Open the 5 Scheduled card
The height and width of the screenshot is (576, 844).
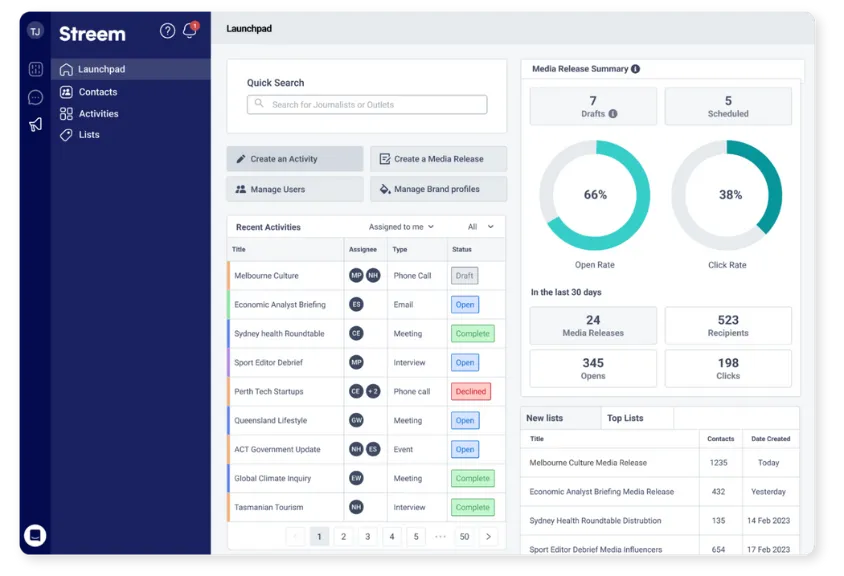(x=728, y=107)
